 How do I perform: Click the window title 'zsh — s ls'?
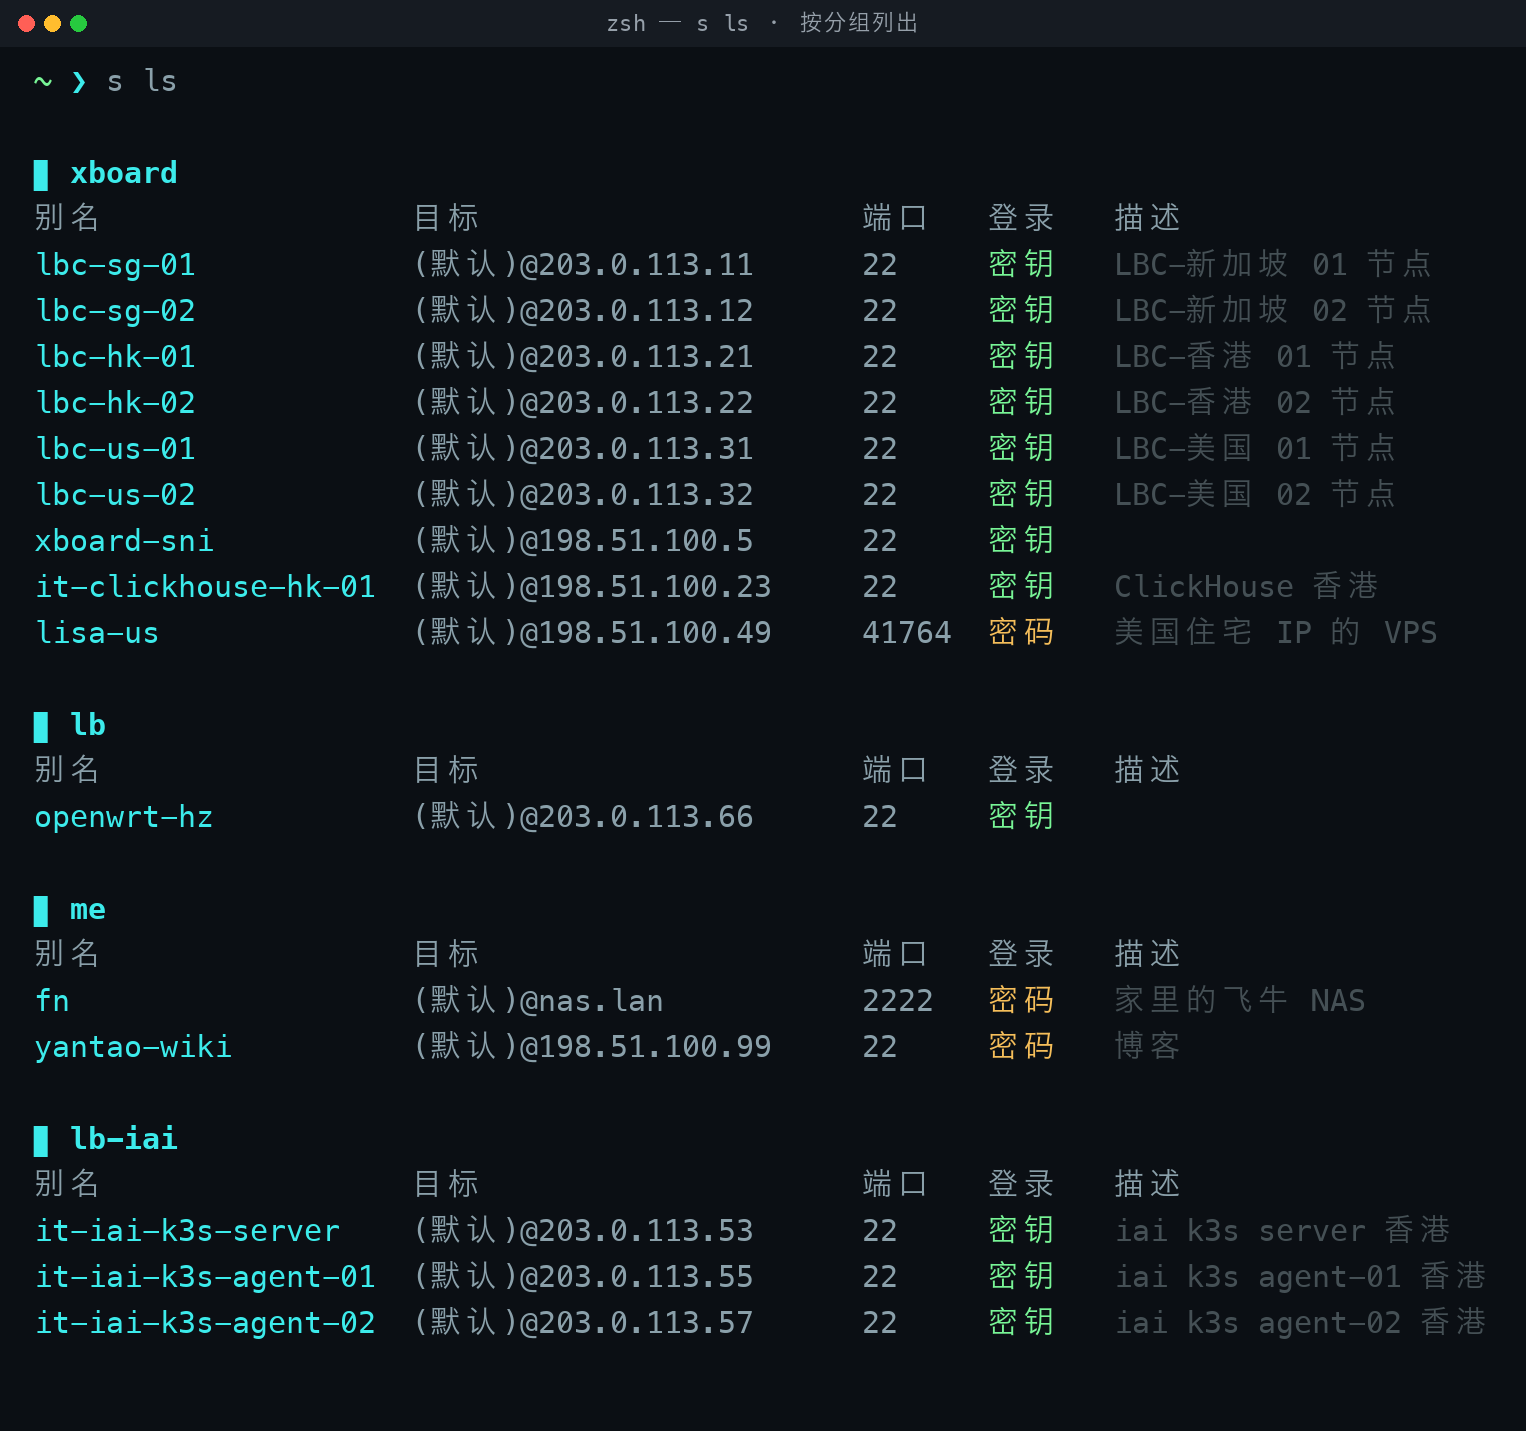tap(677, 23)
